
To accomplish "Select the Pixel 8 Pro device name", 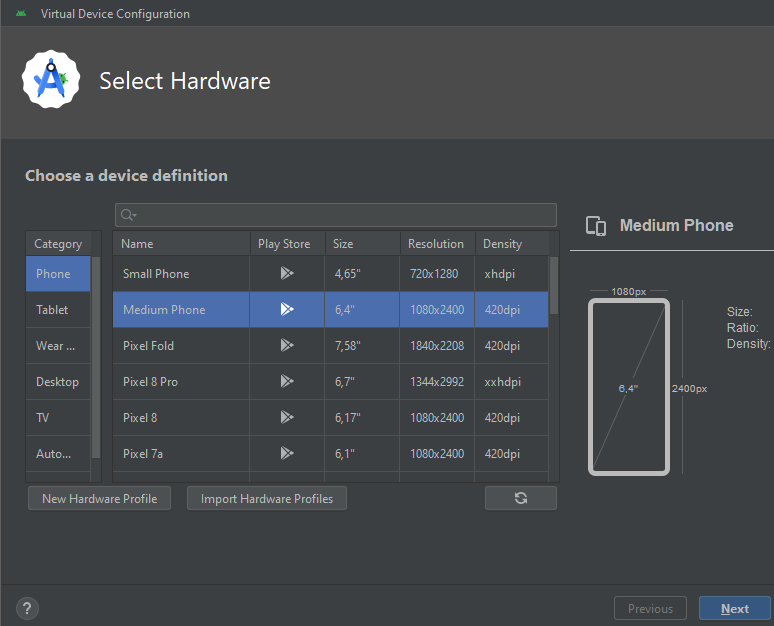I will point(150,382).
